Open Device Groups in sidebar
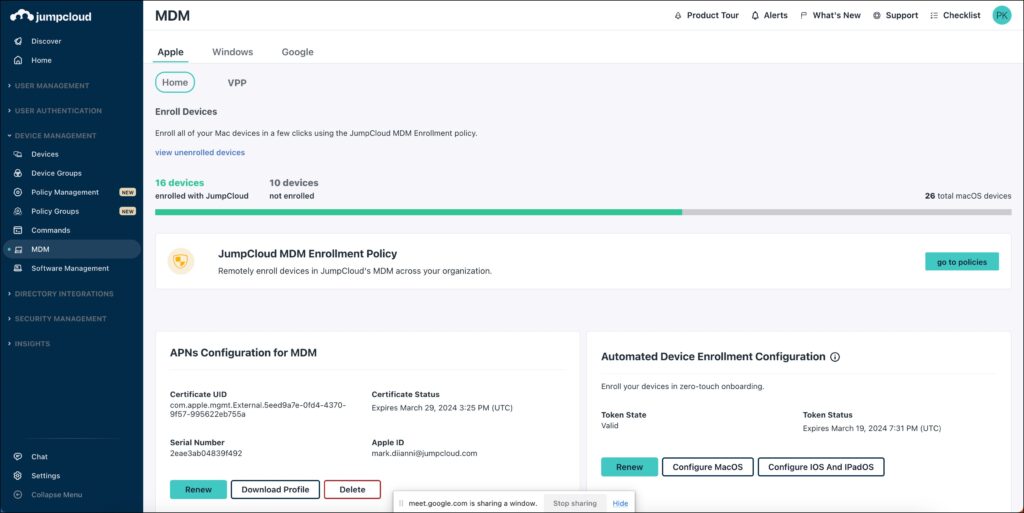The height and width of the screenshot is (513, 1024). [x=56, y=173]
